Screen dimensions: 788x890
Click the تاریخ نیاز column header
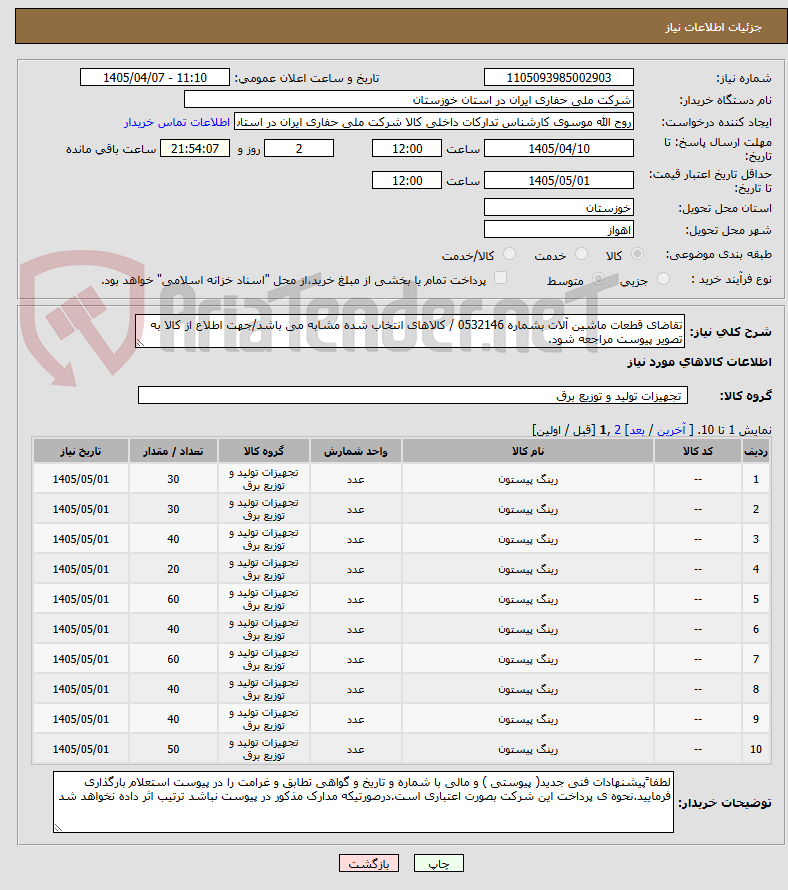tap(81, 451)
